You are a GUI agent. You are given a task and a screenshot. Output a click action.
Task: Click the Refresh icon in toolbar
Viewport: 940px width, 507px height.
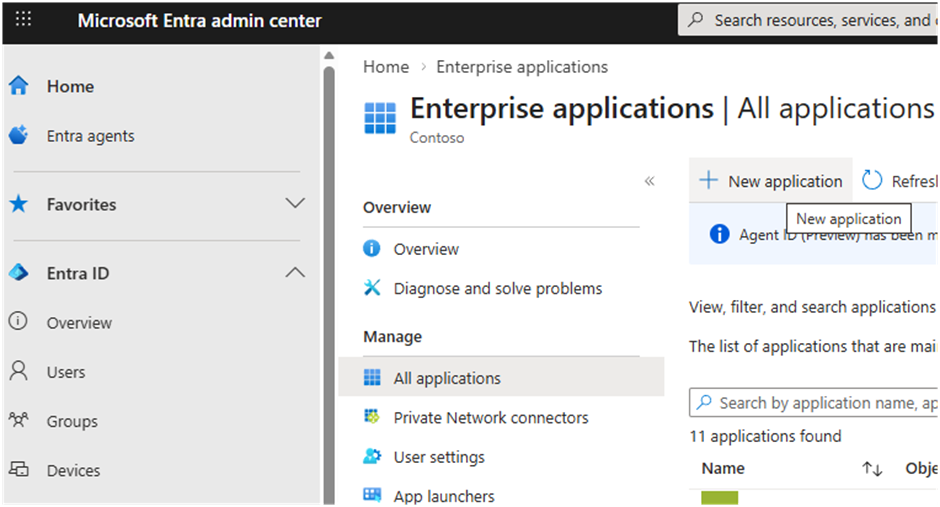[x=872, y=181]
